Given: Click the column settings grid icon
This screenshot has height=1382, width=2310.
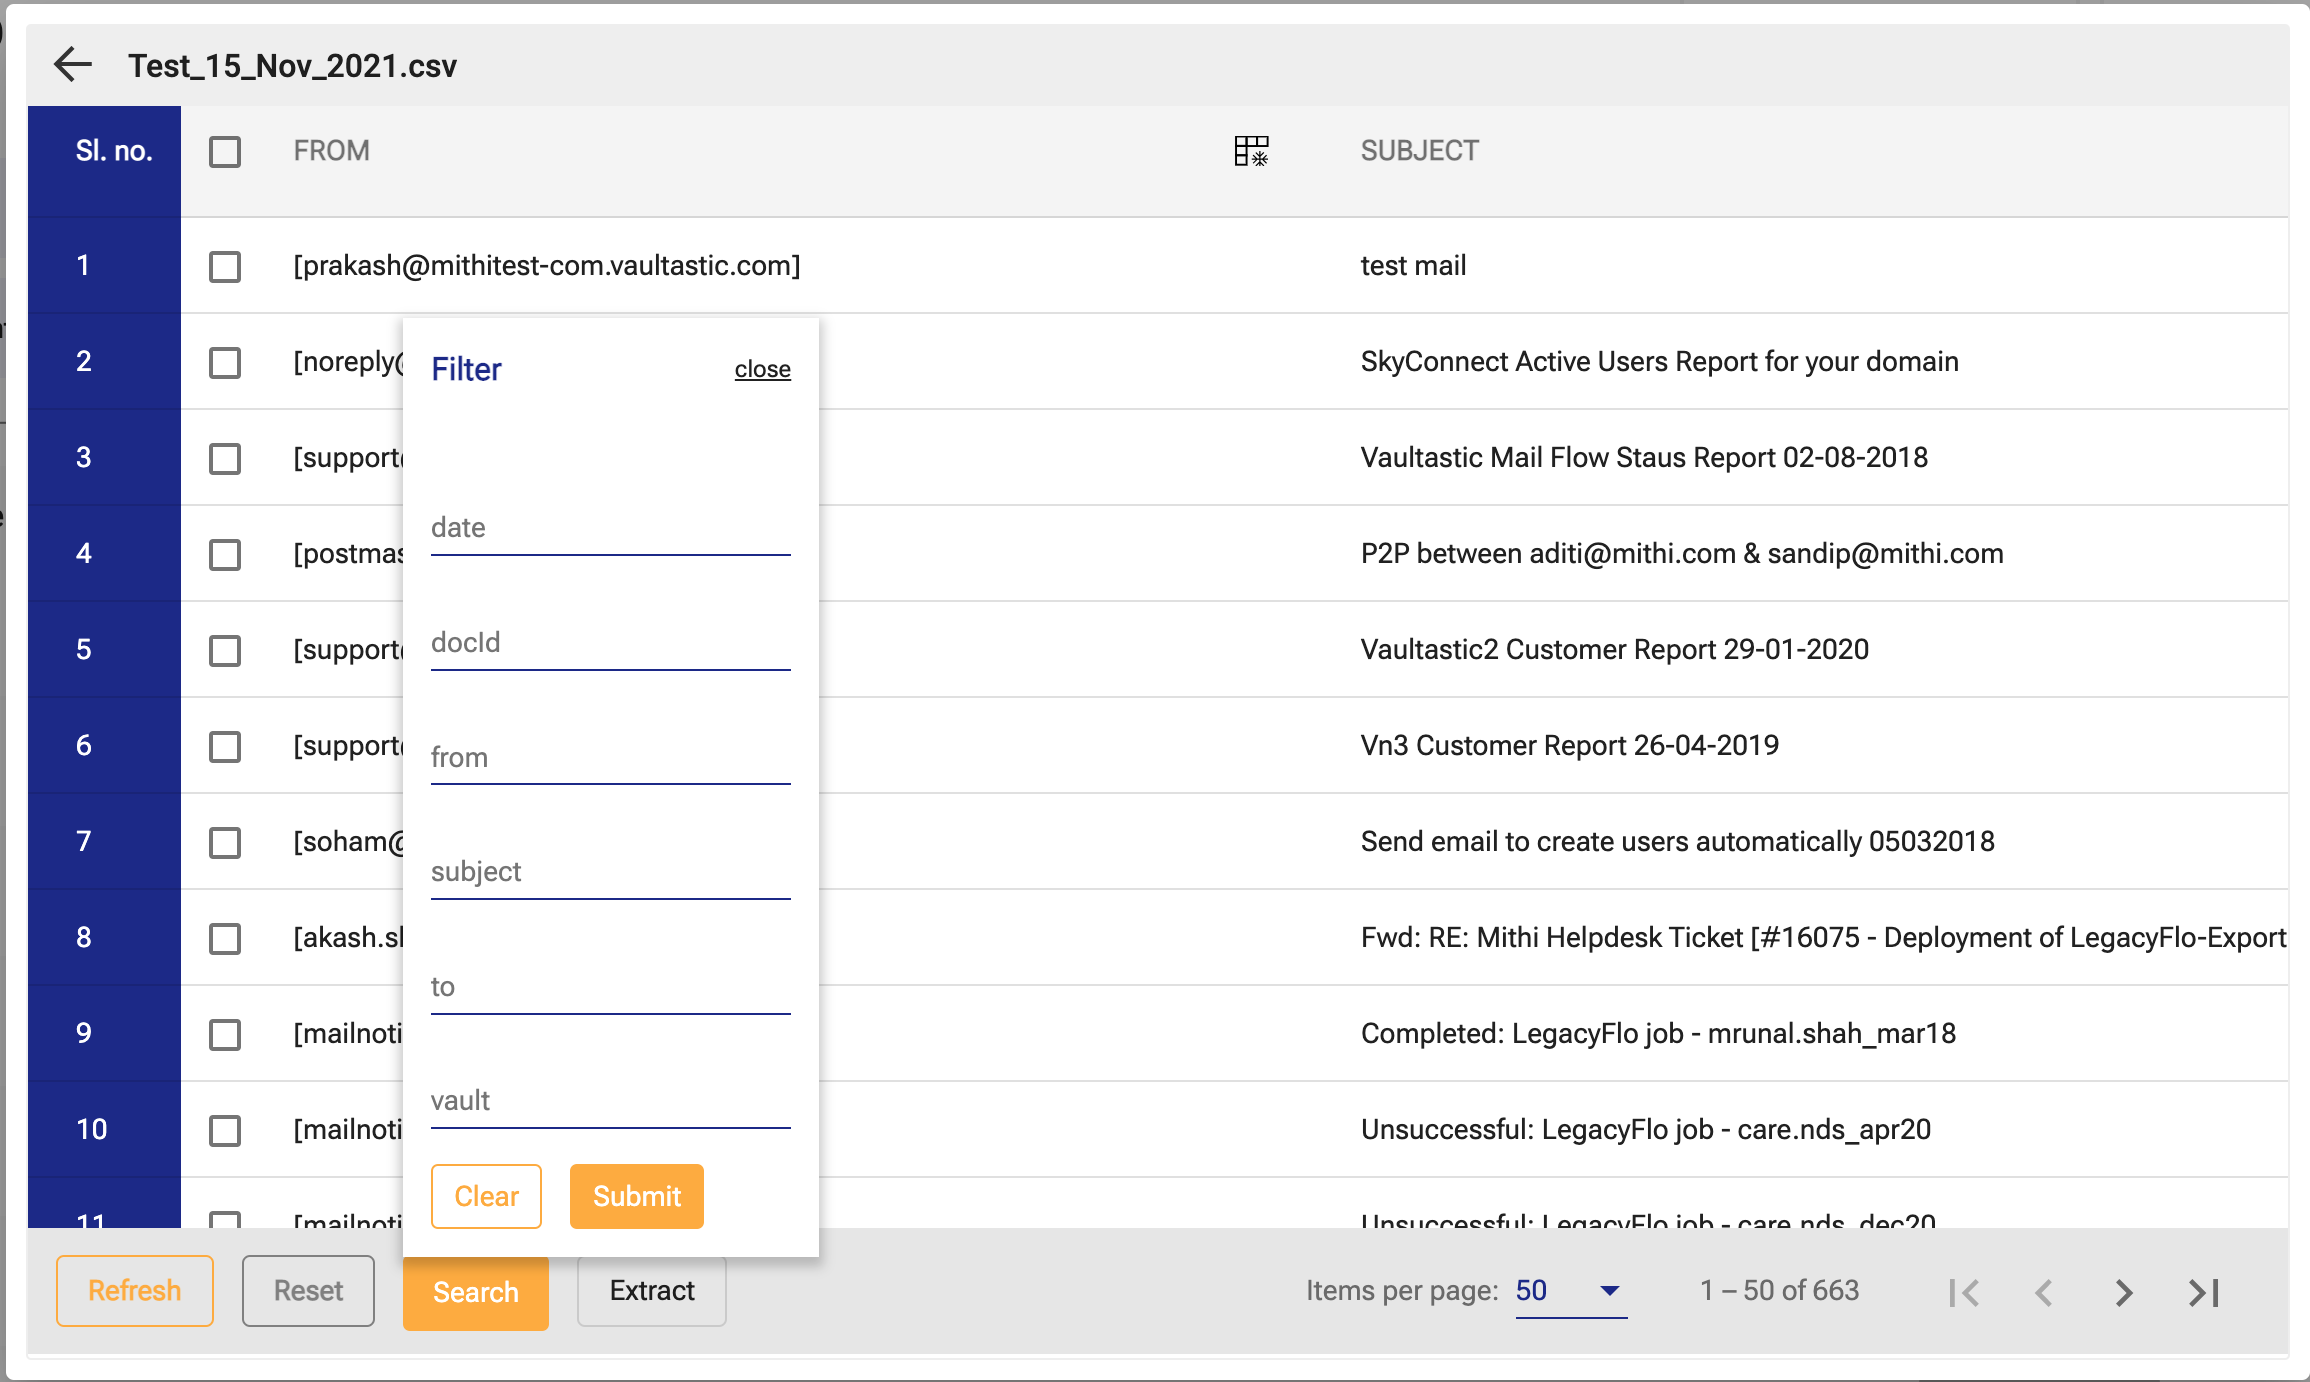Looking at the screenshot, I should pos(1251,151).
